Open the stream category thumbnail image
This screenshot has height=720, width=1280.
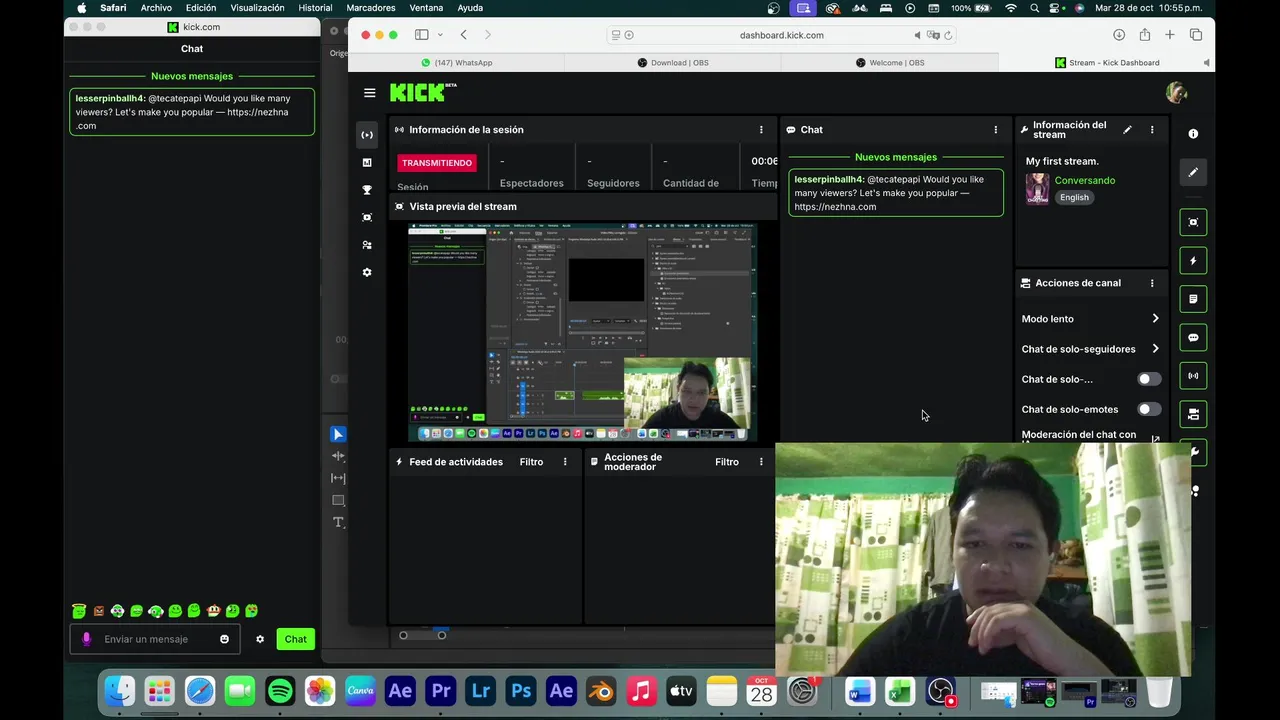(1037, 189)
